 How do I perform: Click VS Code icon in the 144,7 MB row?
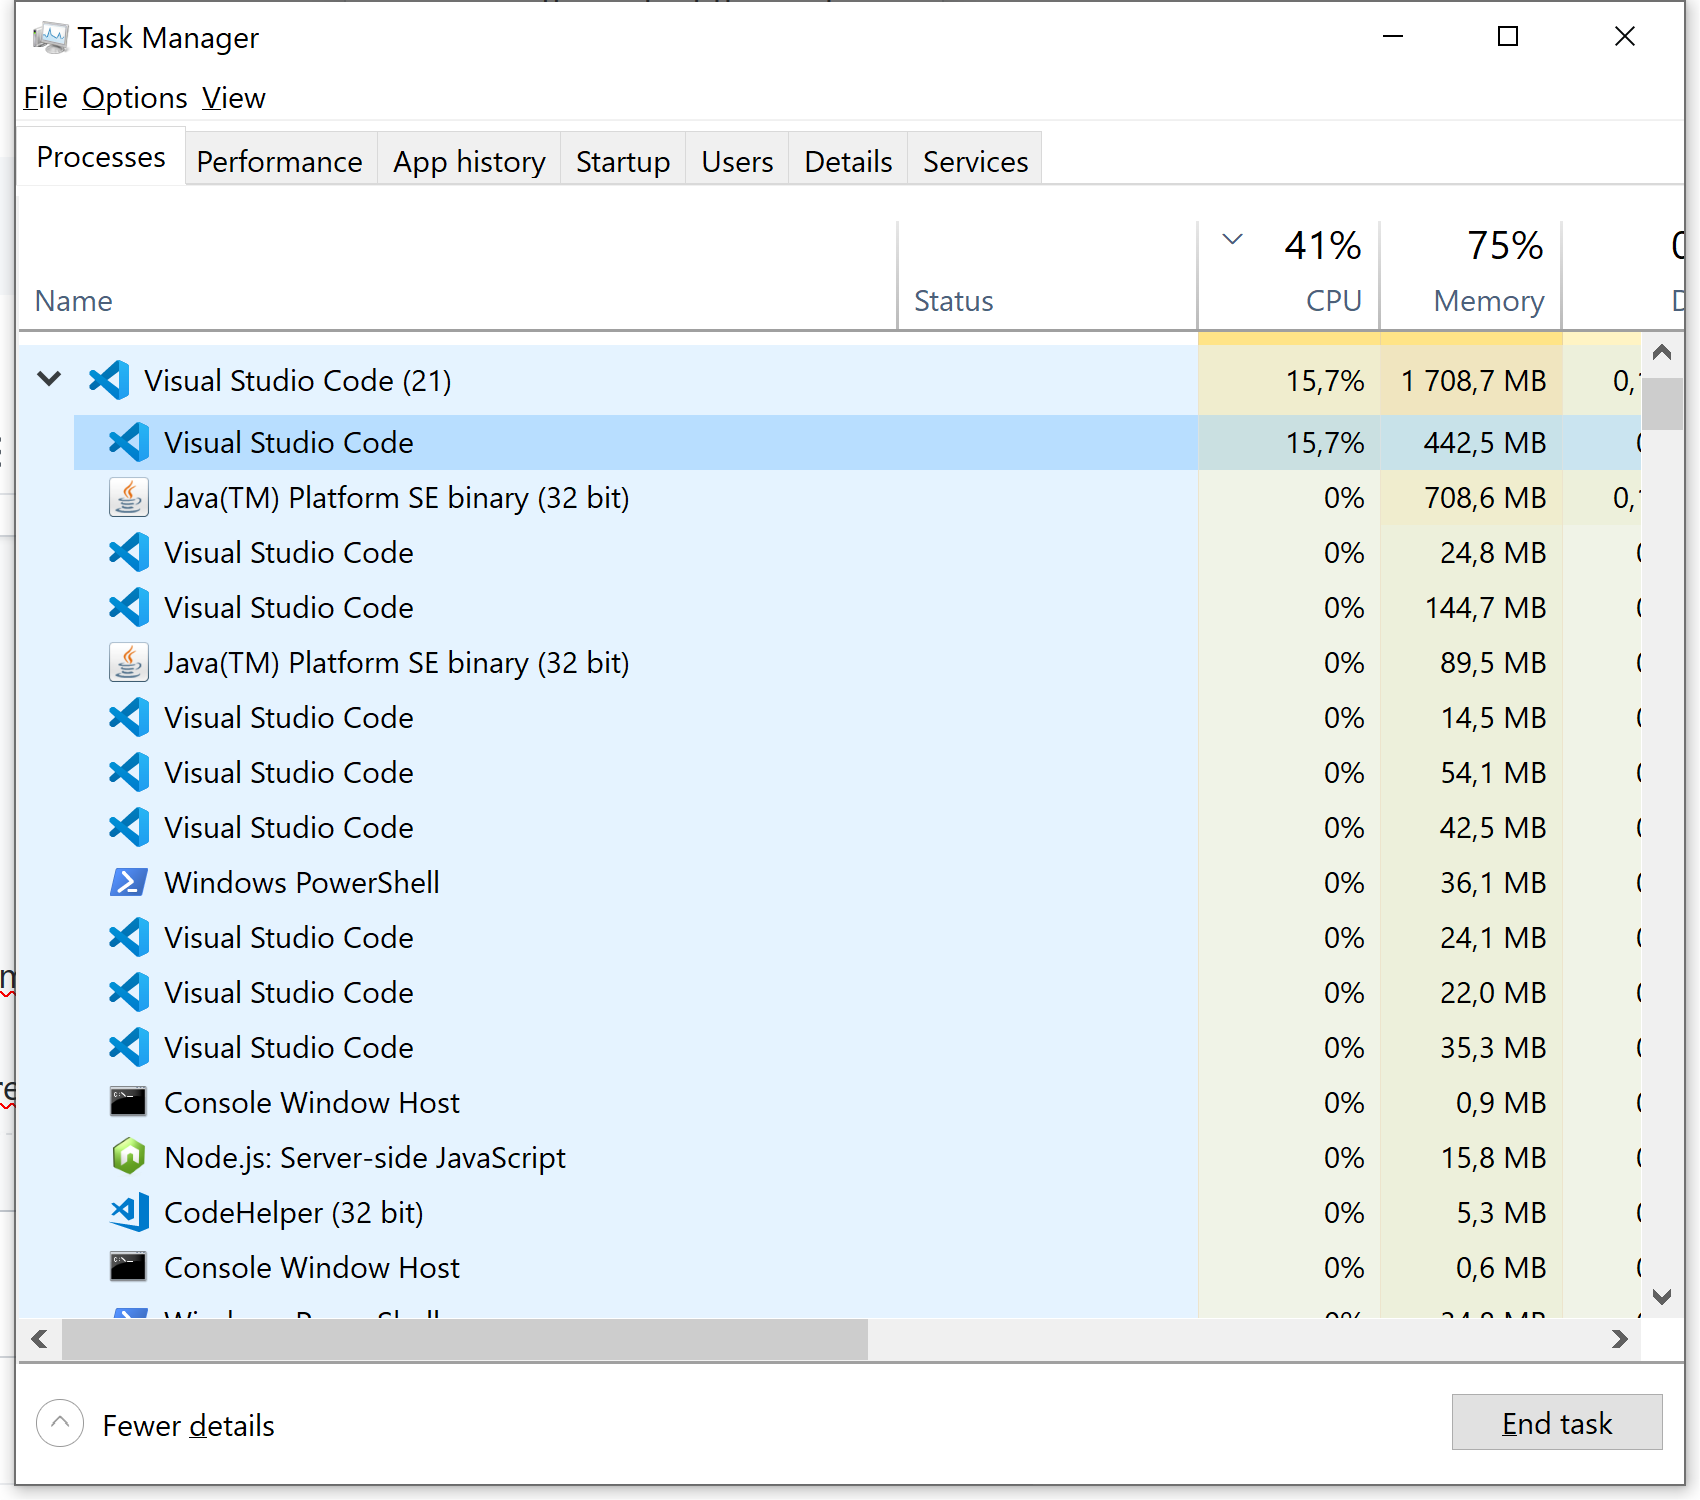tap(129, 608)
